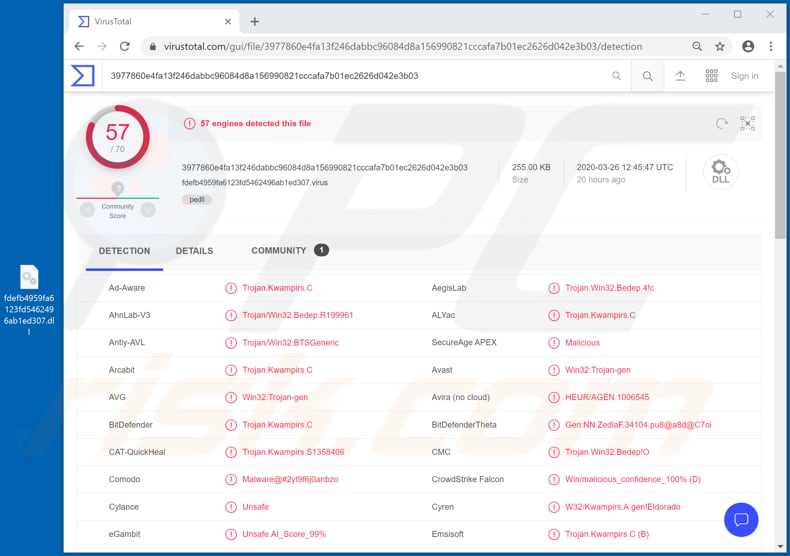
Task: Click the SHA-256 hash text in file summary
Action: (324, 167)
